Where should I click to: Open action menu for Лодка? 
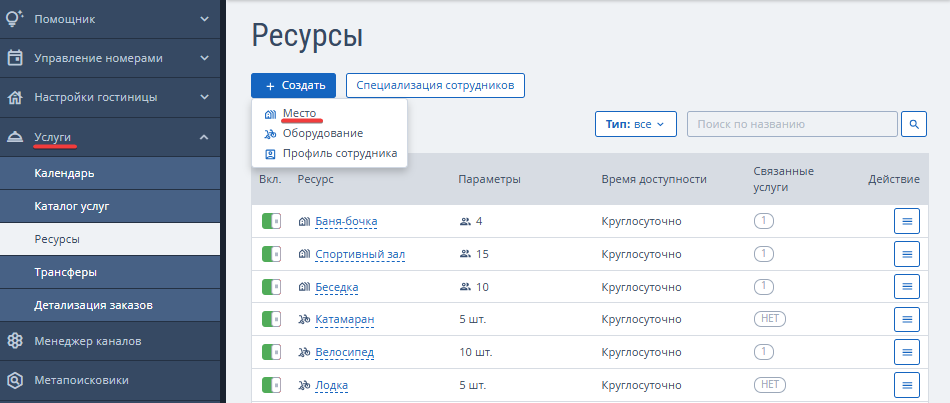[x=907, y=385]
